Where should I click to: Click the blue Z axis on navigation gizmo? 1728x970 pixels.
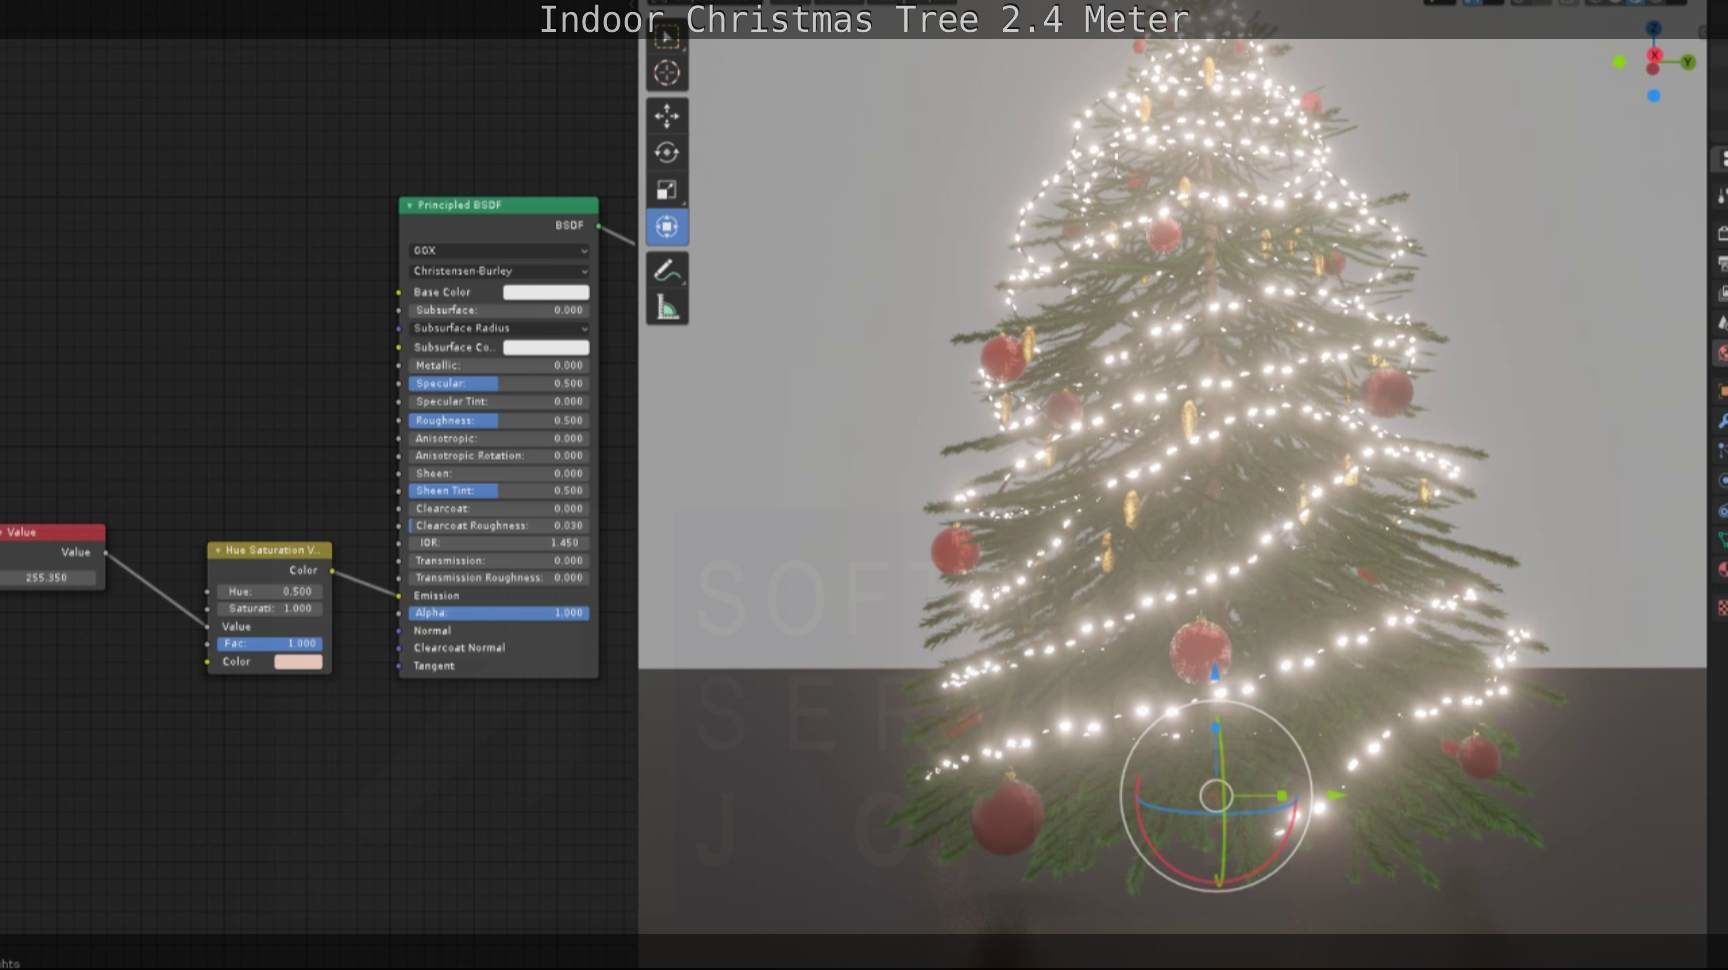[1653, 28]
